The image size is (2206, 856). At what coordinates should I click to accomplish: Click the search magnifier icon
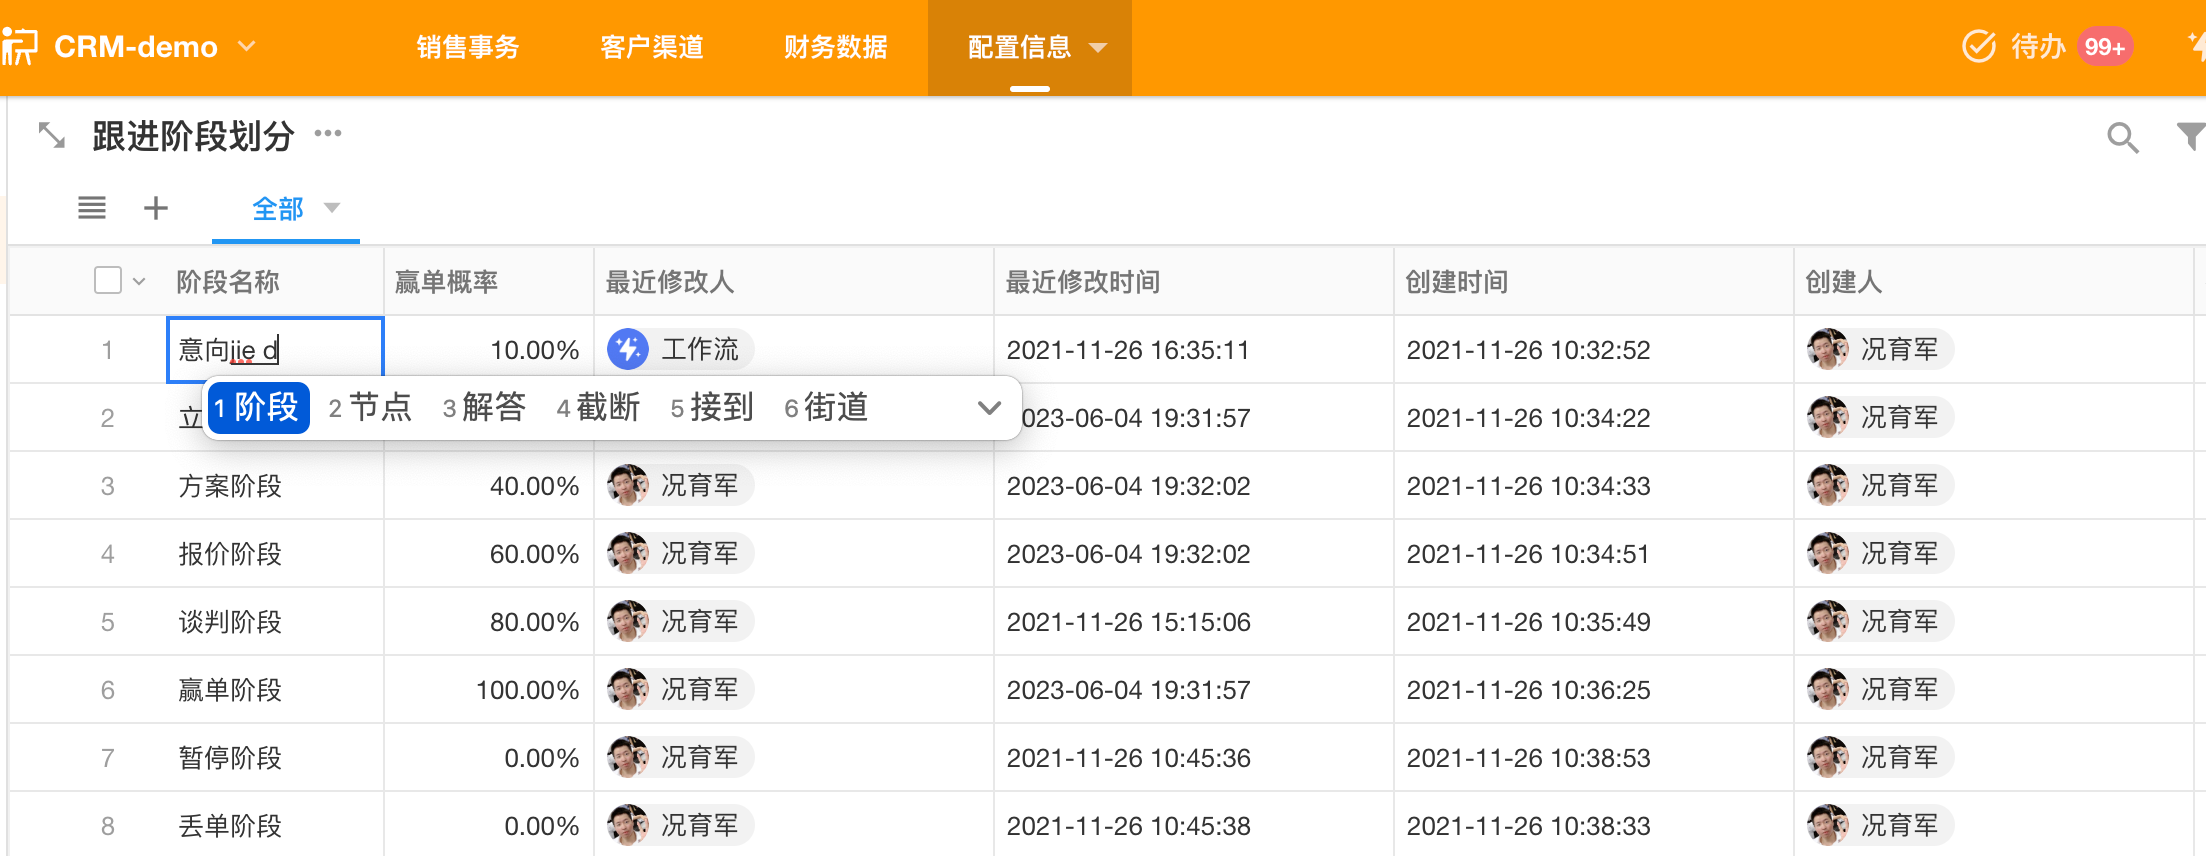pyautogui.click(x=2122, y=137)
